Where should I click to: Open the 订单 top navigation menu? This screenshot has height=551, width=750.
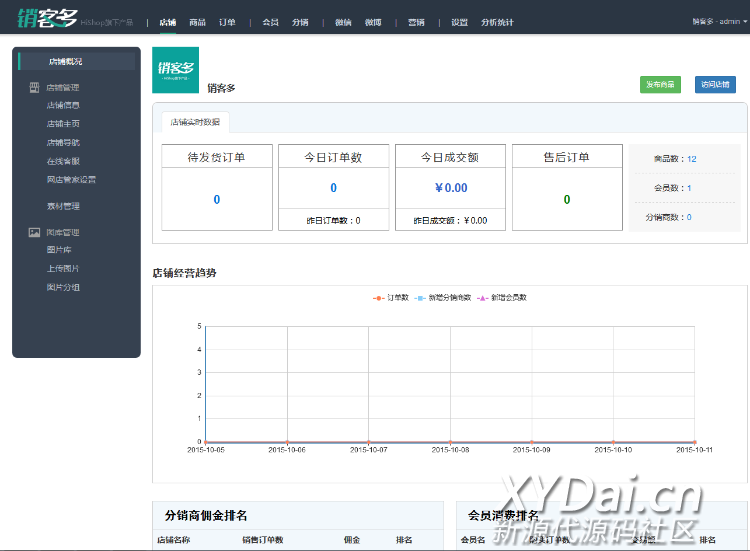point(227,22)
